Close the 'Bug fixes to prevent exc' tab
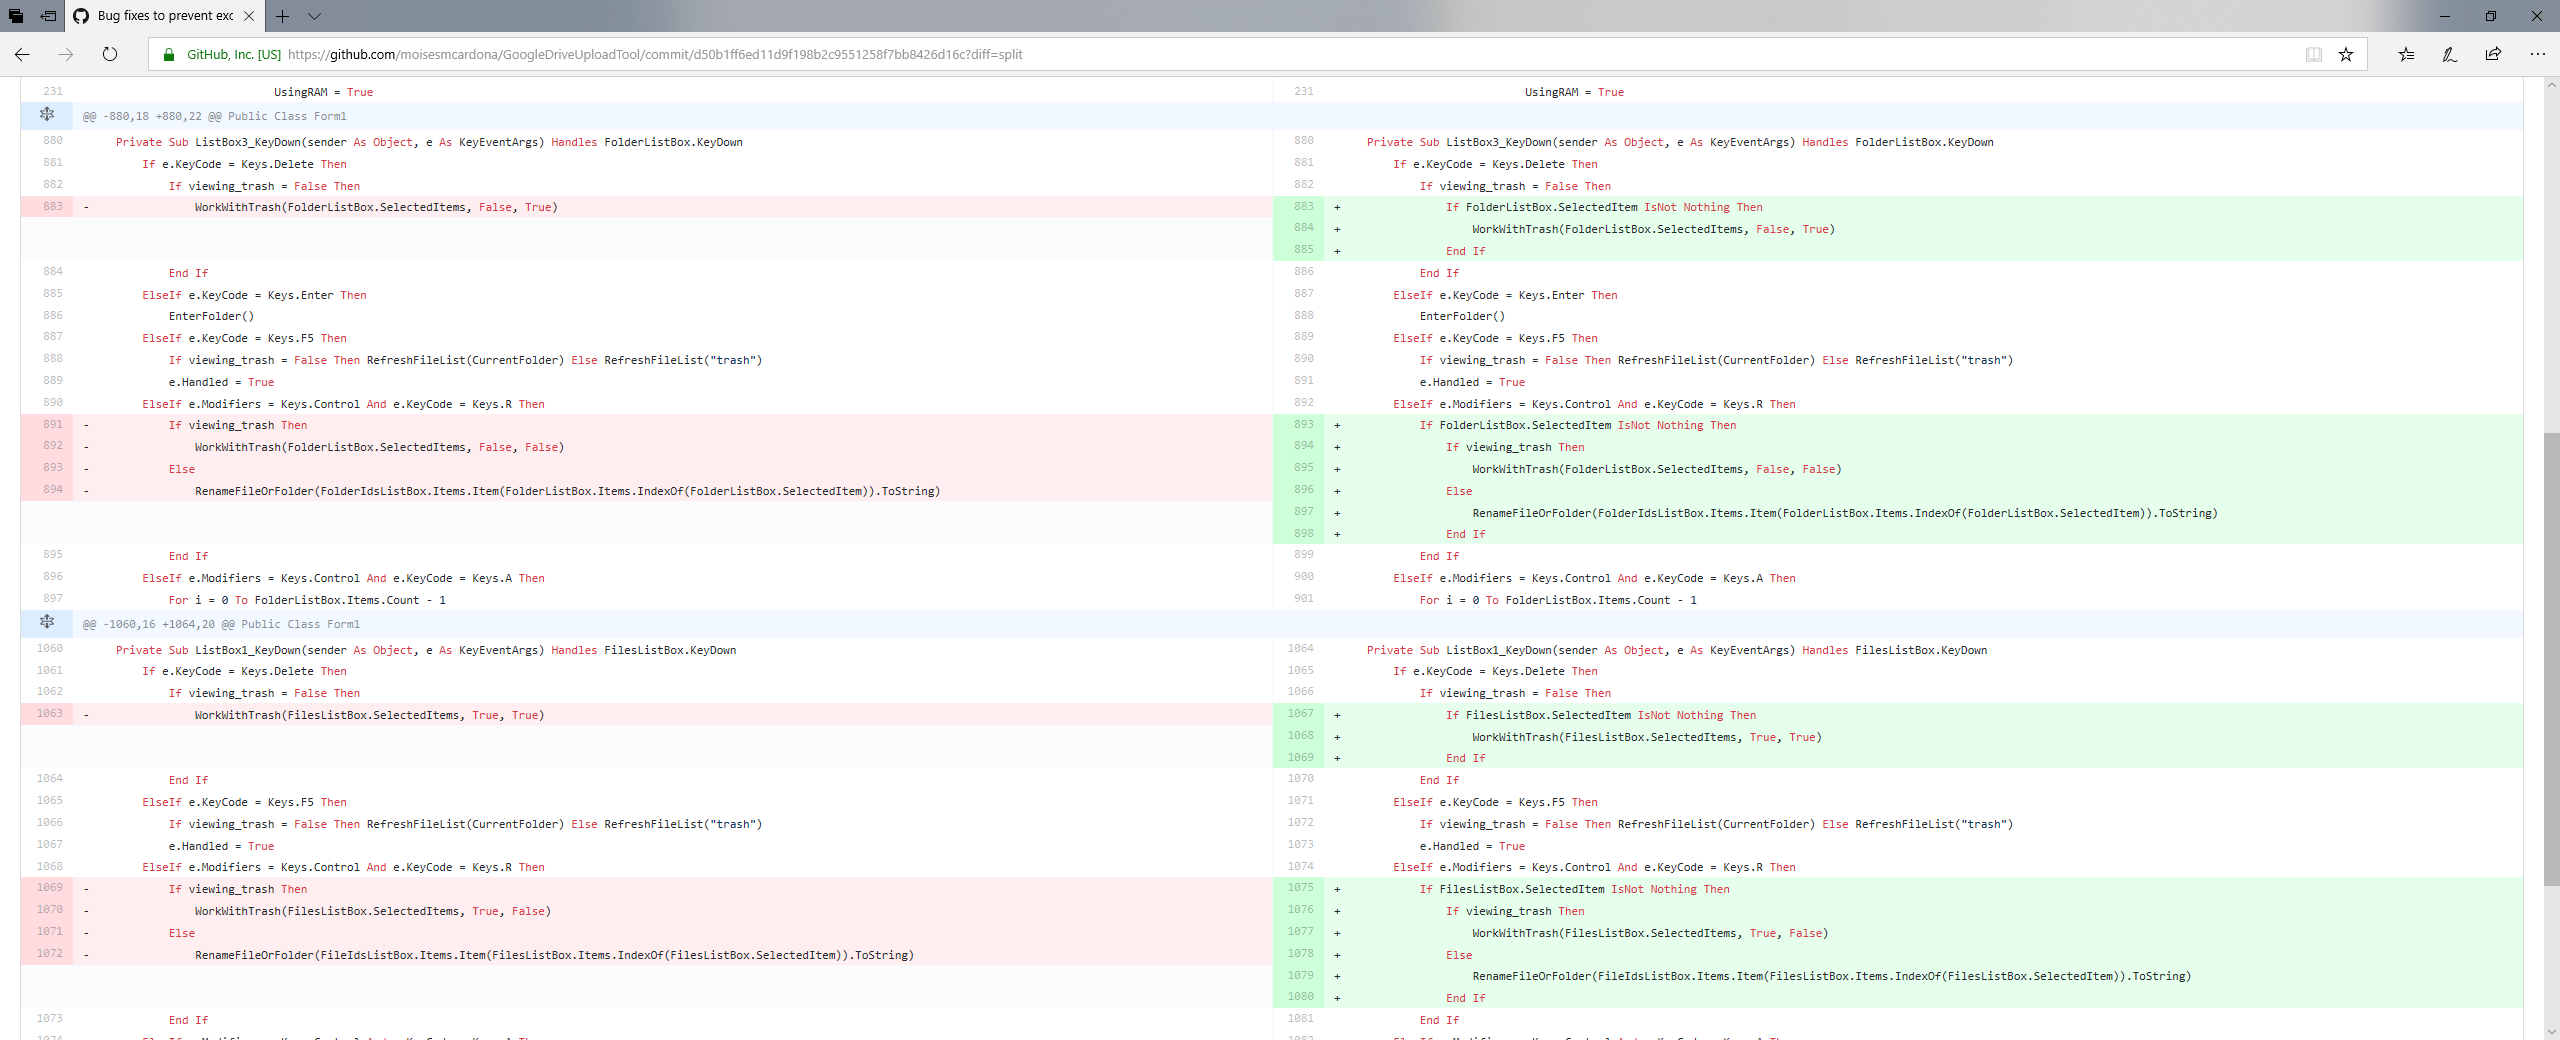Screen dimensions: 2560x1040 point(249,16)
